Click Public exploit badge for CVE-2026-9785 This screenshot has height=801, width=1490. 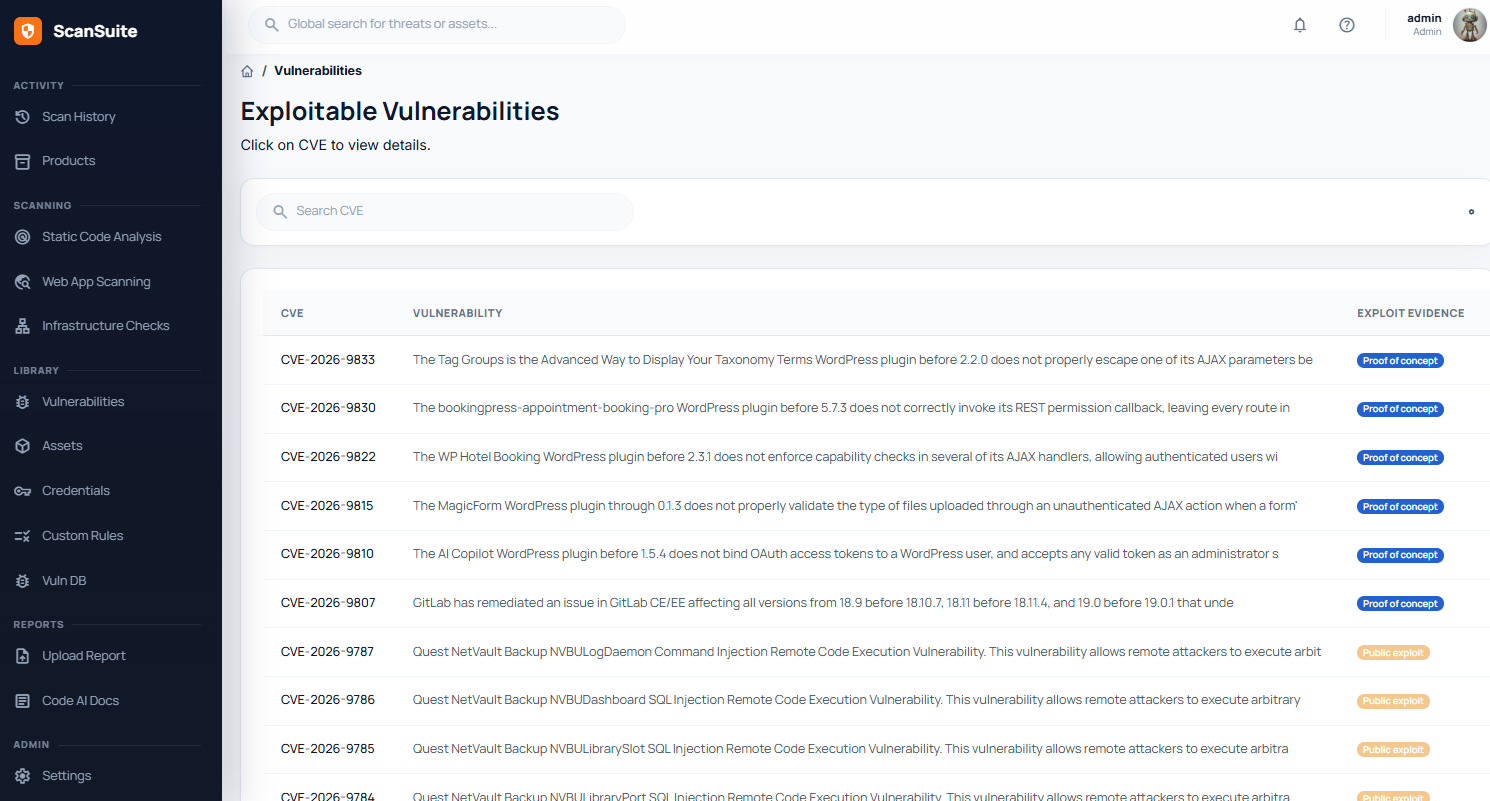[1393, 750]
